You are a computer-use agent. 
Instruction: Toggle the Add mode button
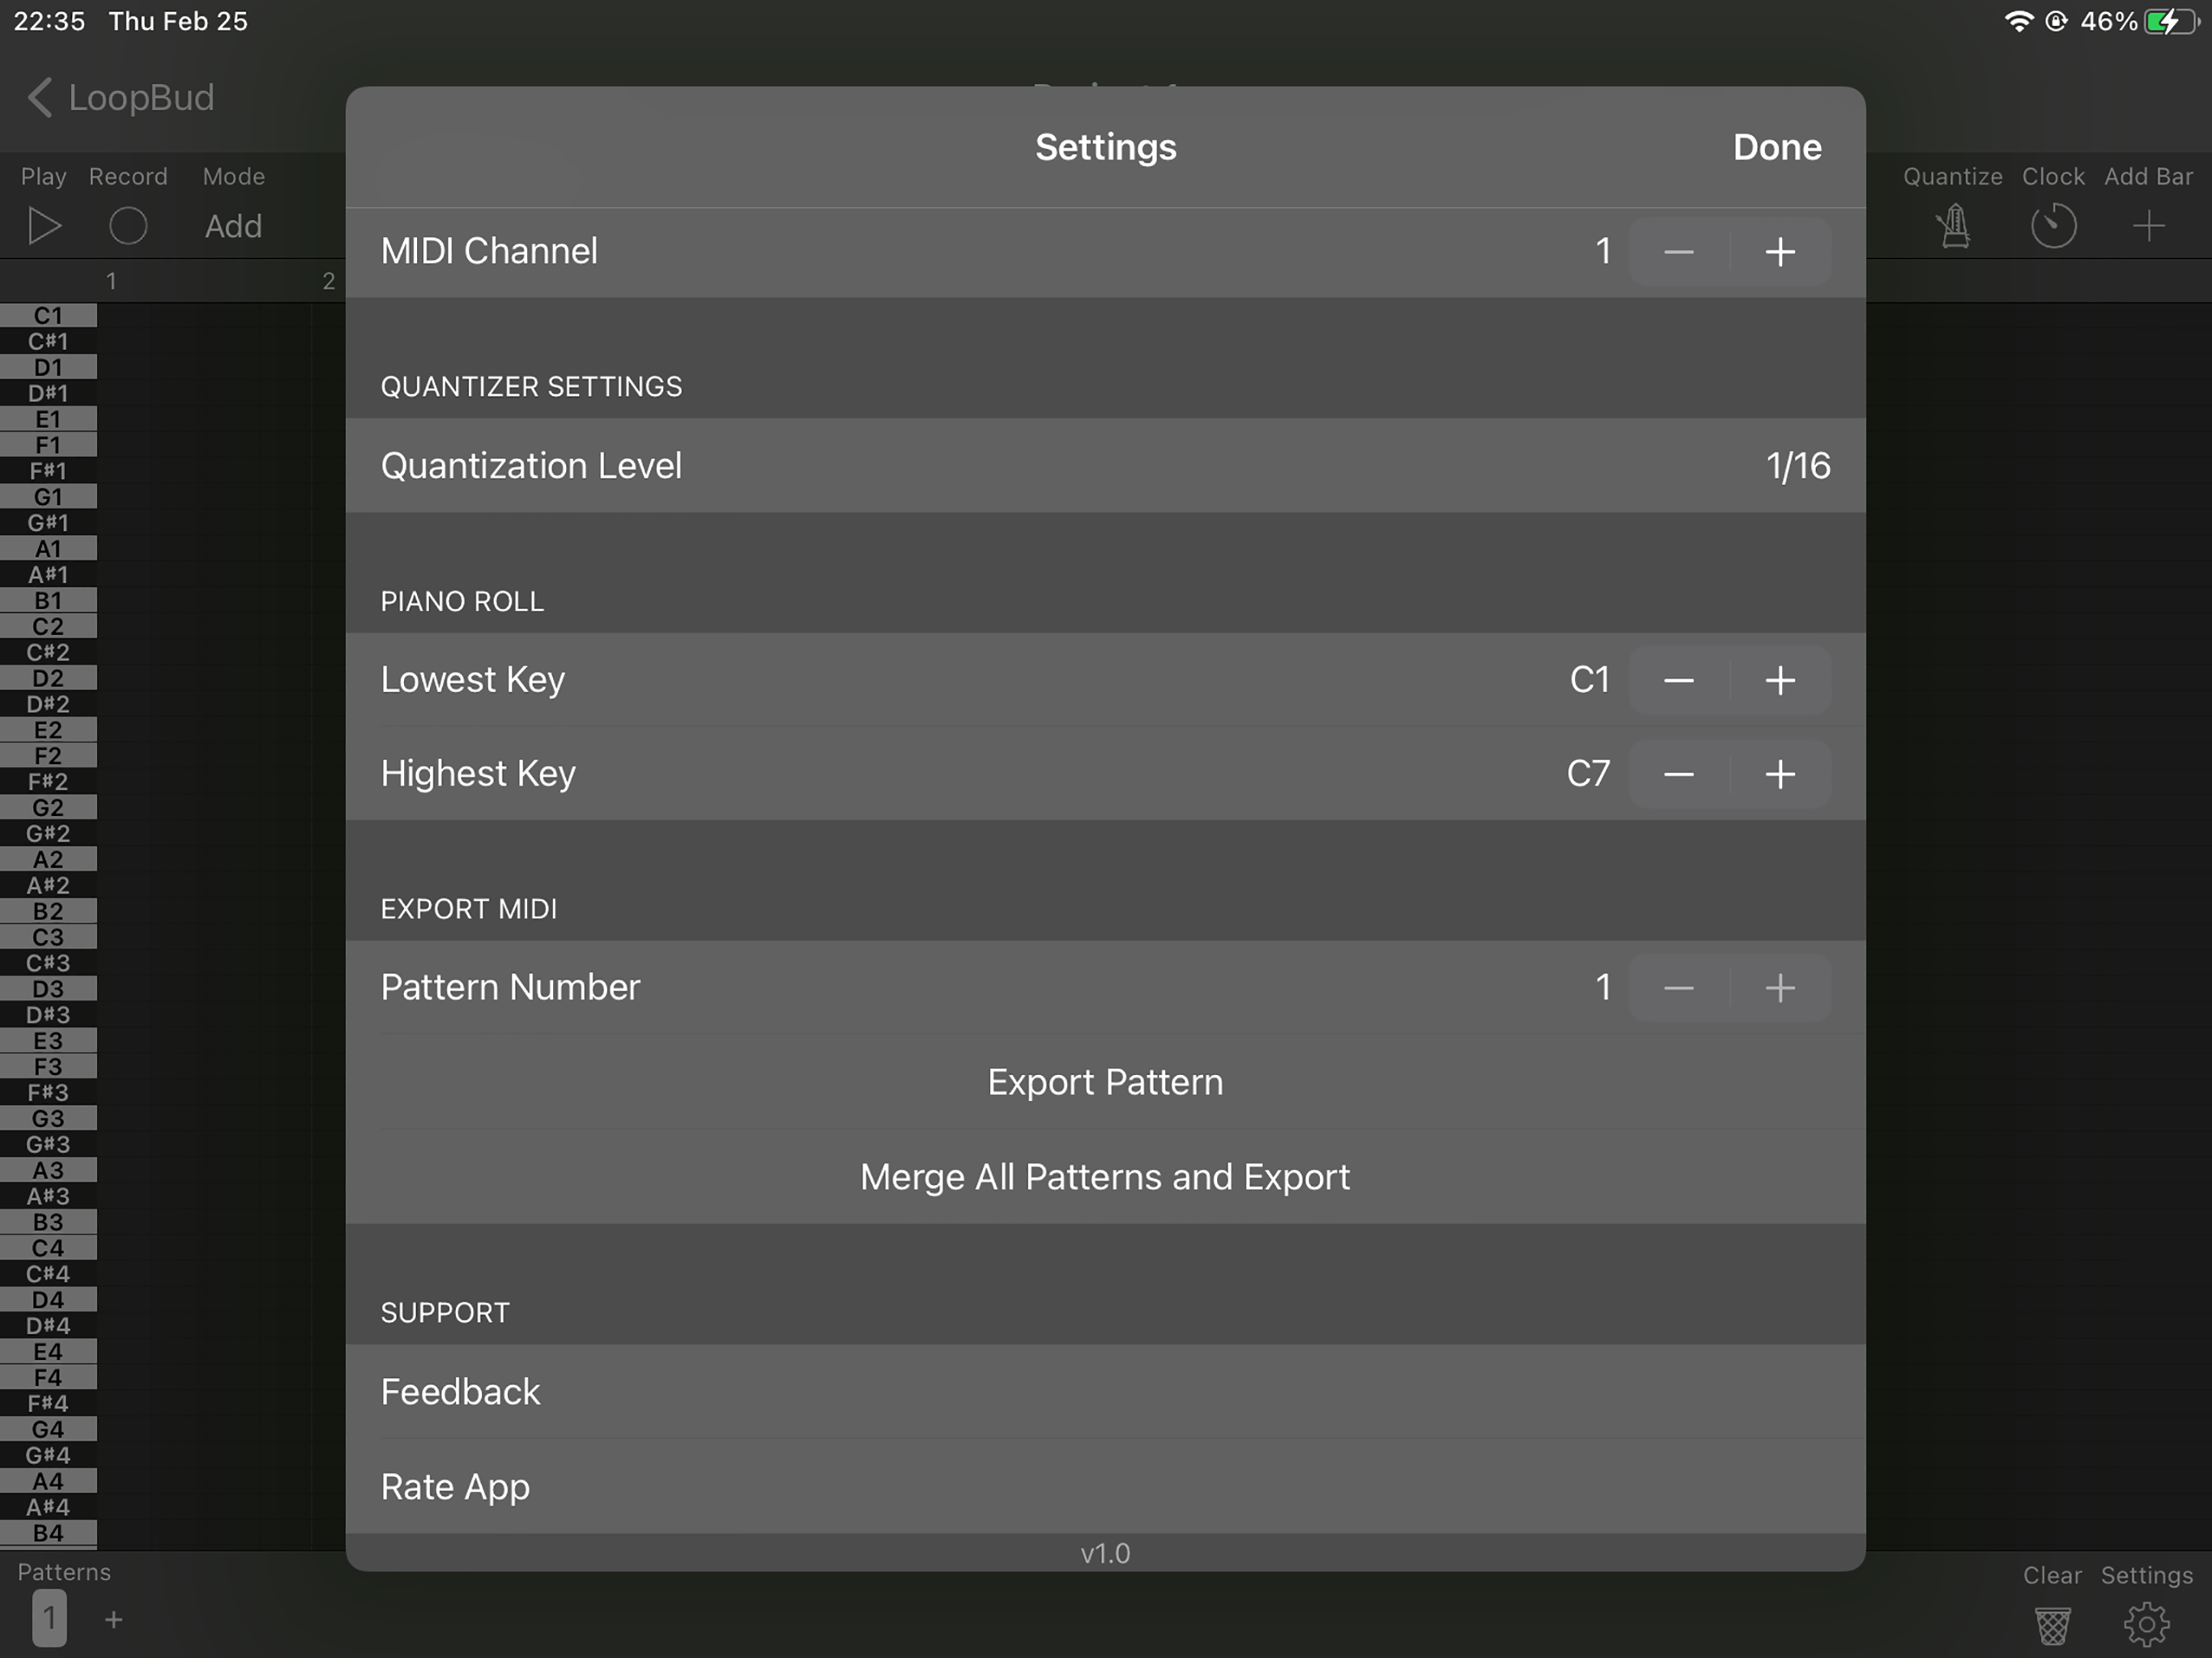(233, 226)
